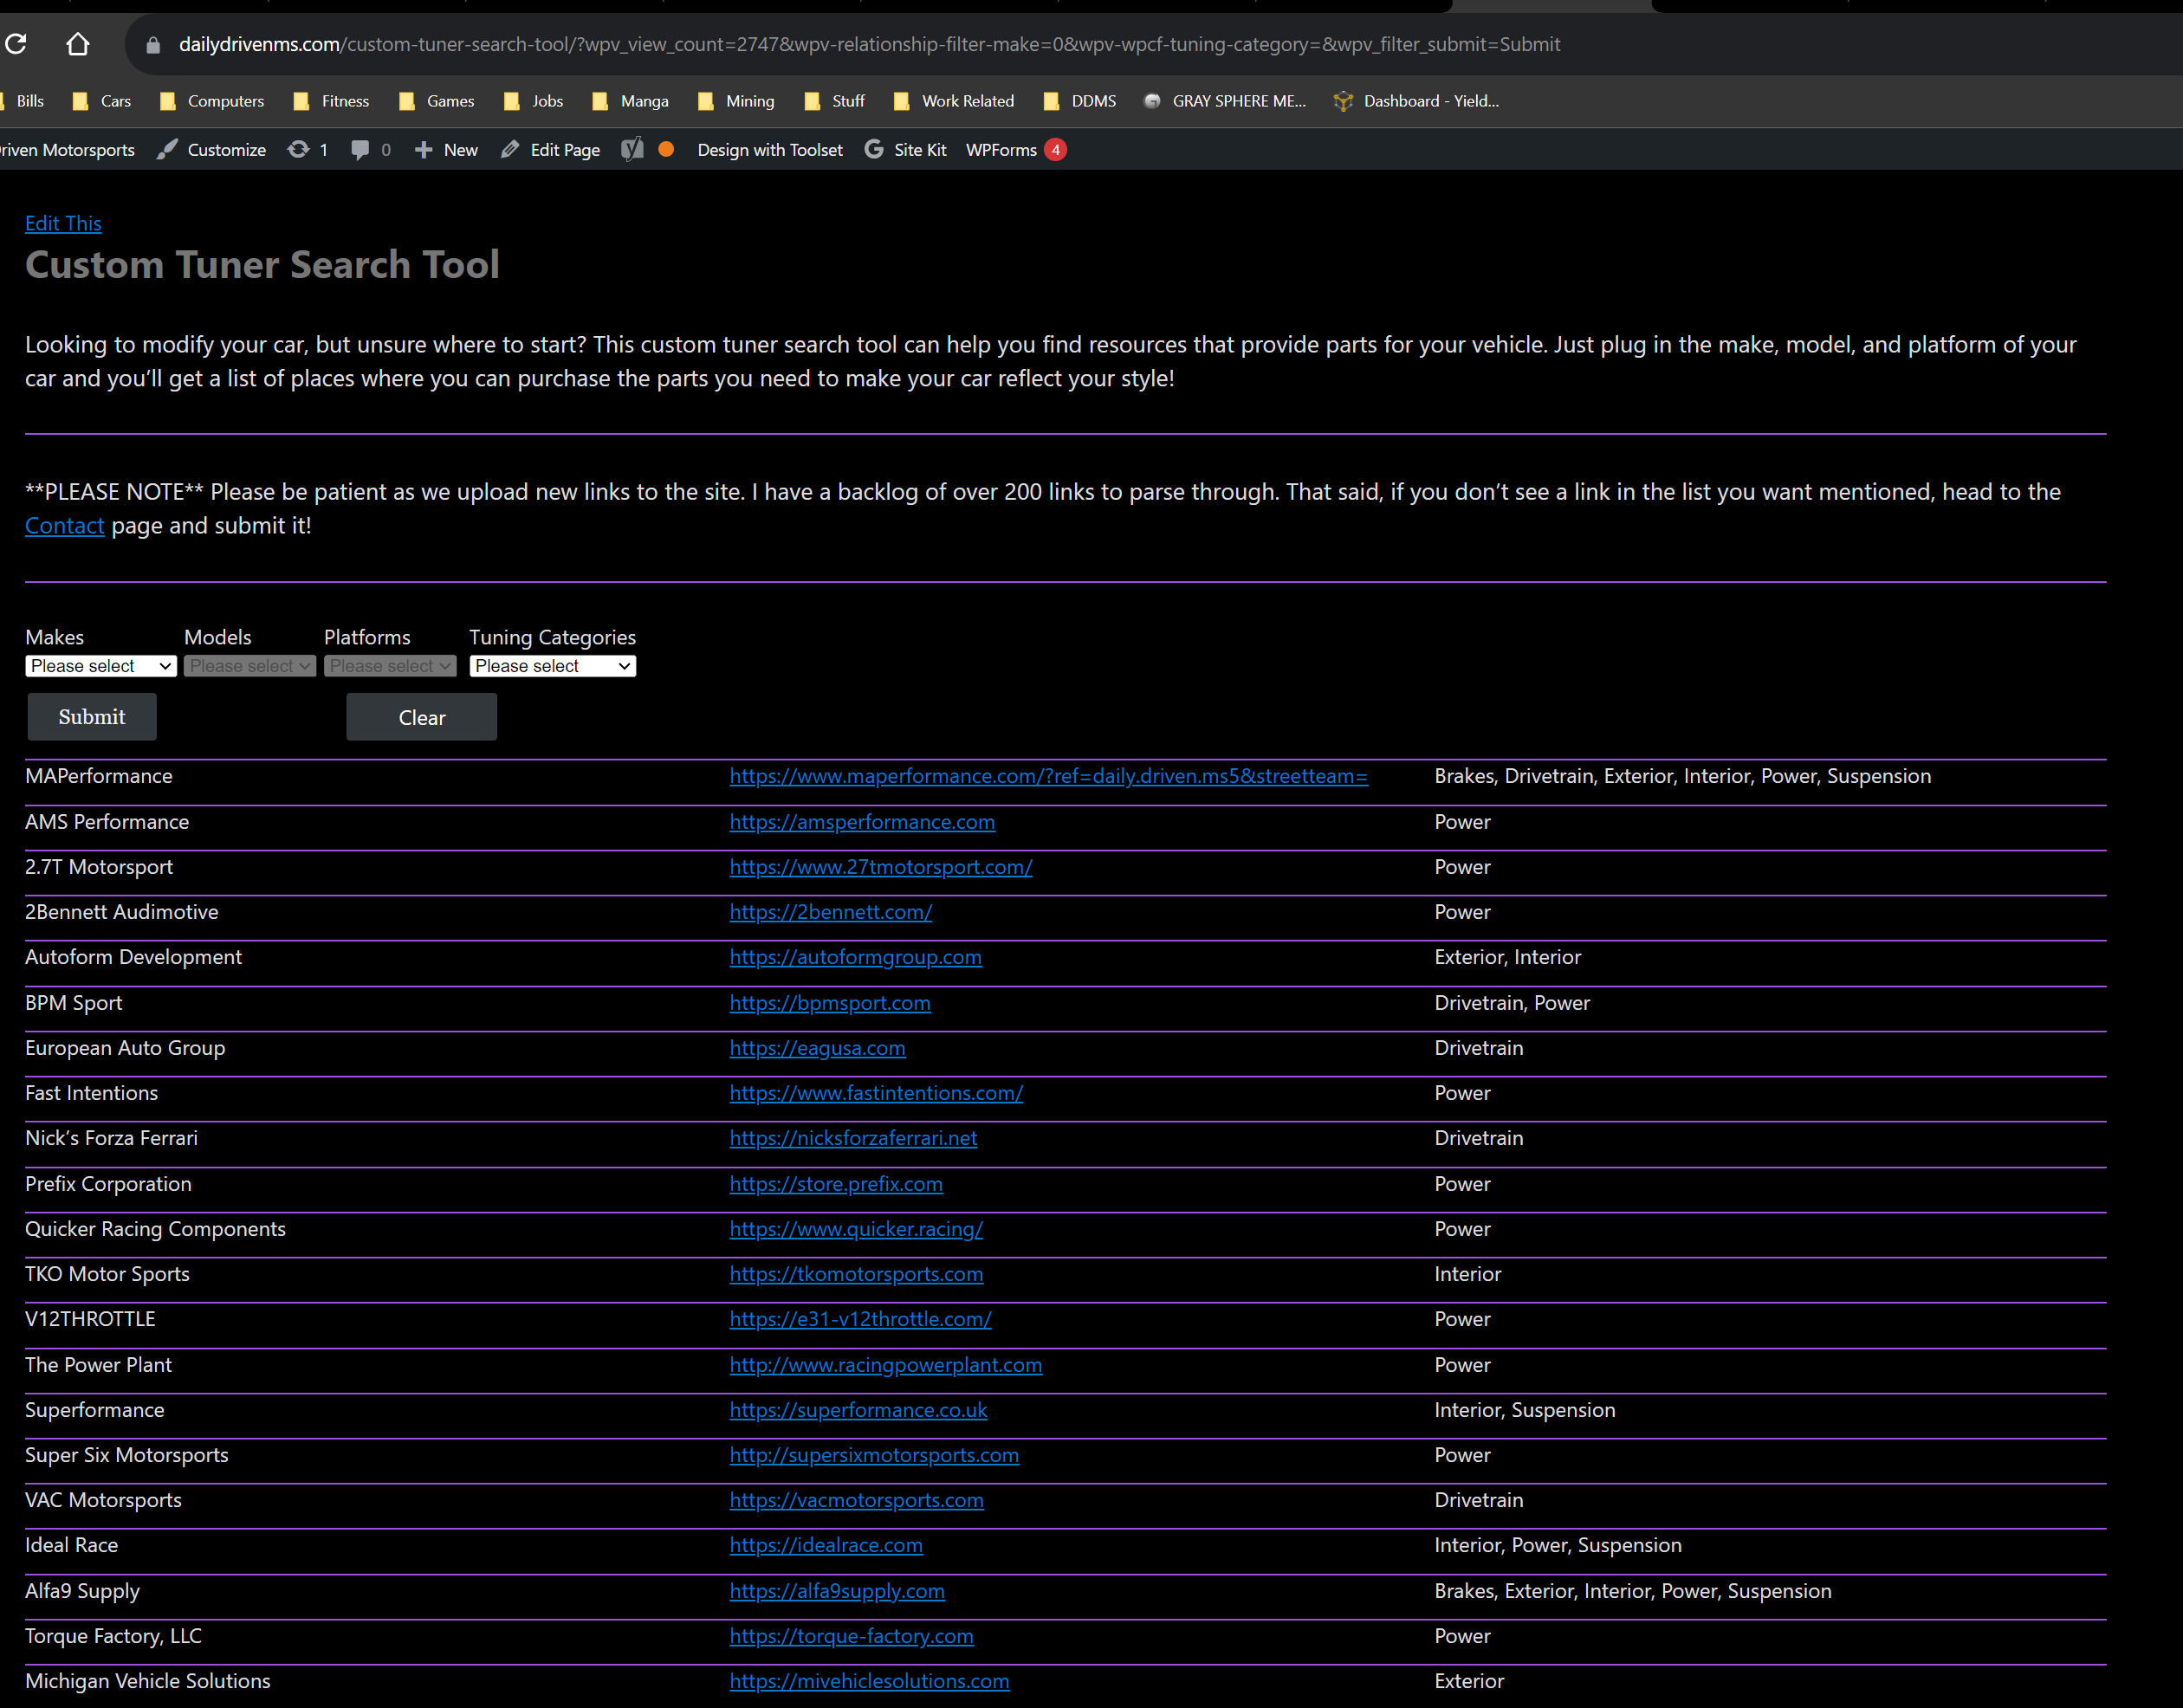Open the Driven Motorsports site menu
This screenshot has height=1708, width=2183.
[x=67, y=150]
